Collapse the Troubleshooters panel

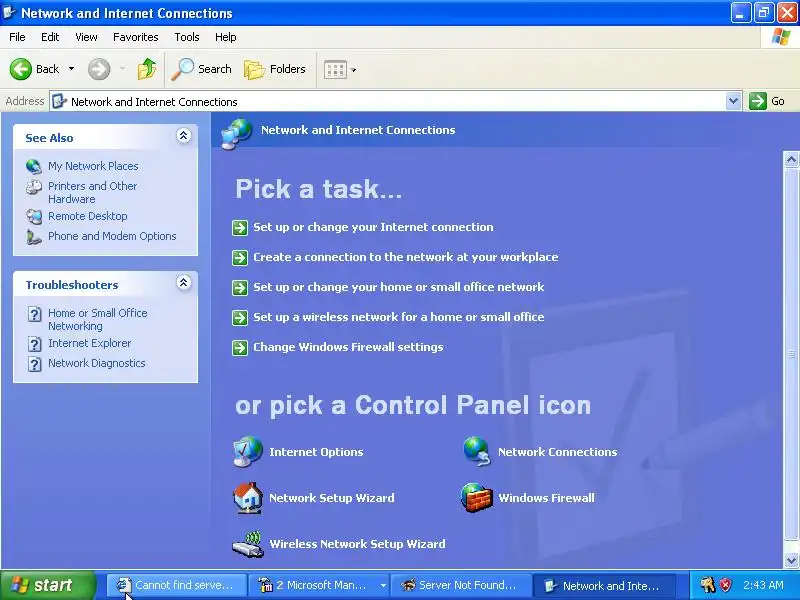(184, 283)
